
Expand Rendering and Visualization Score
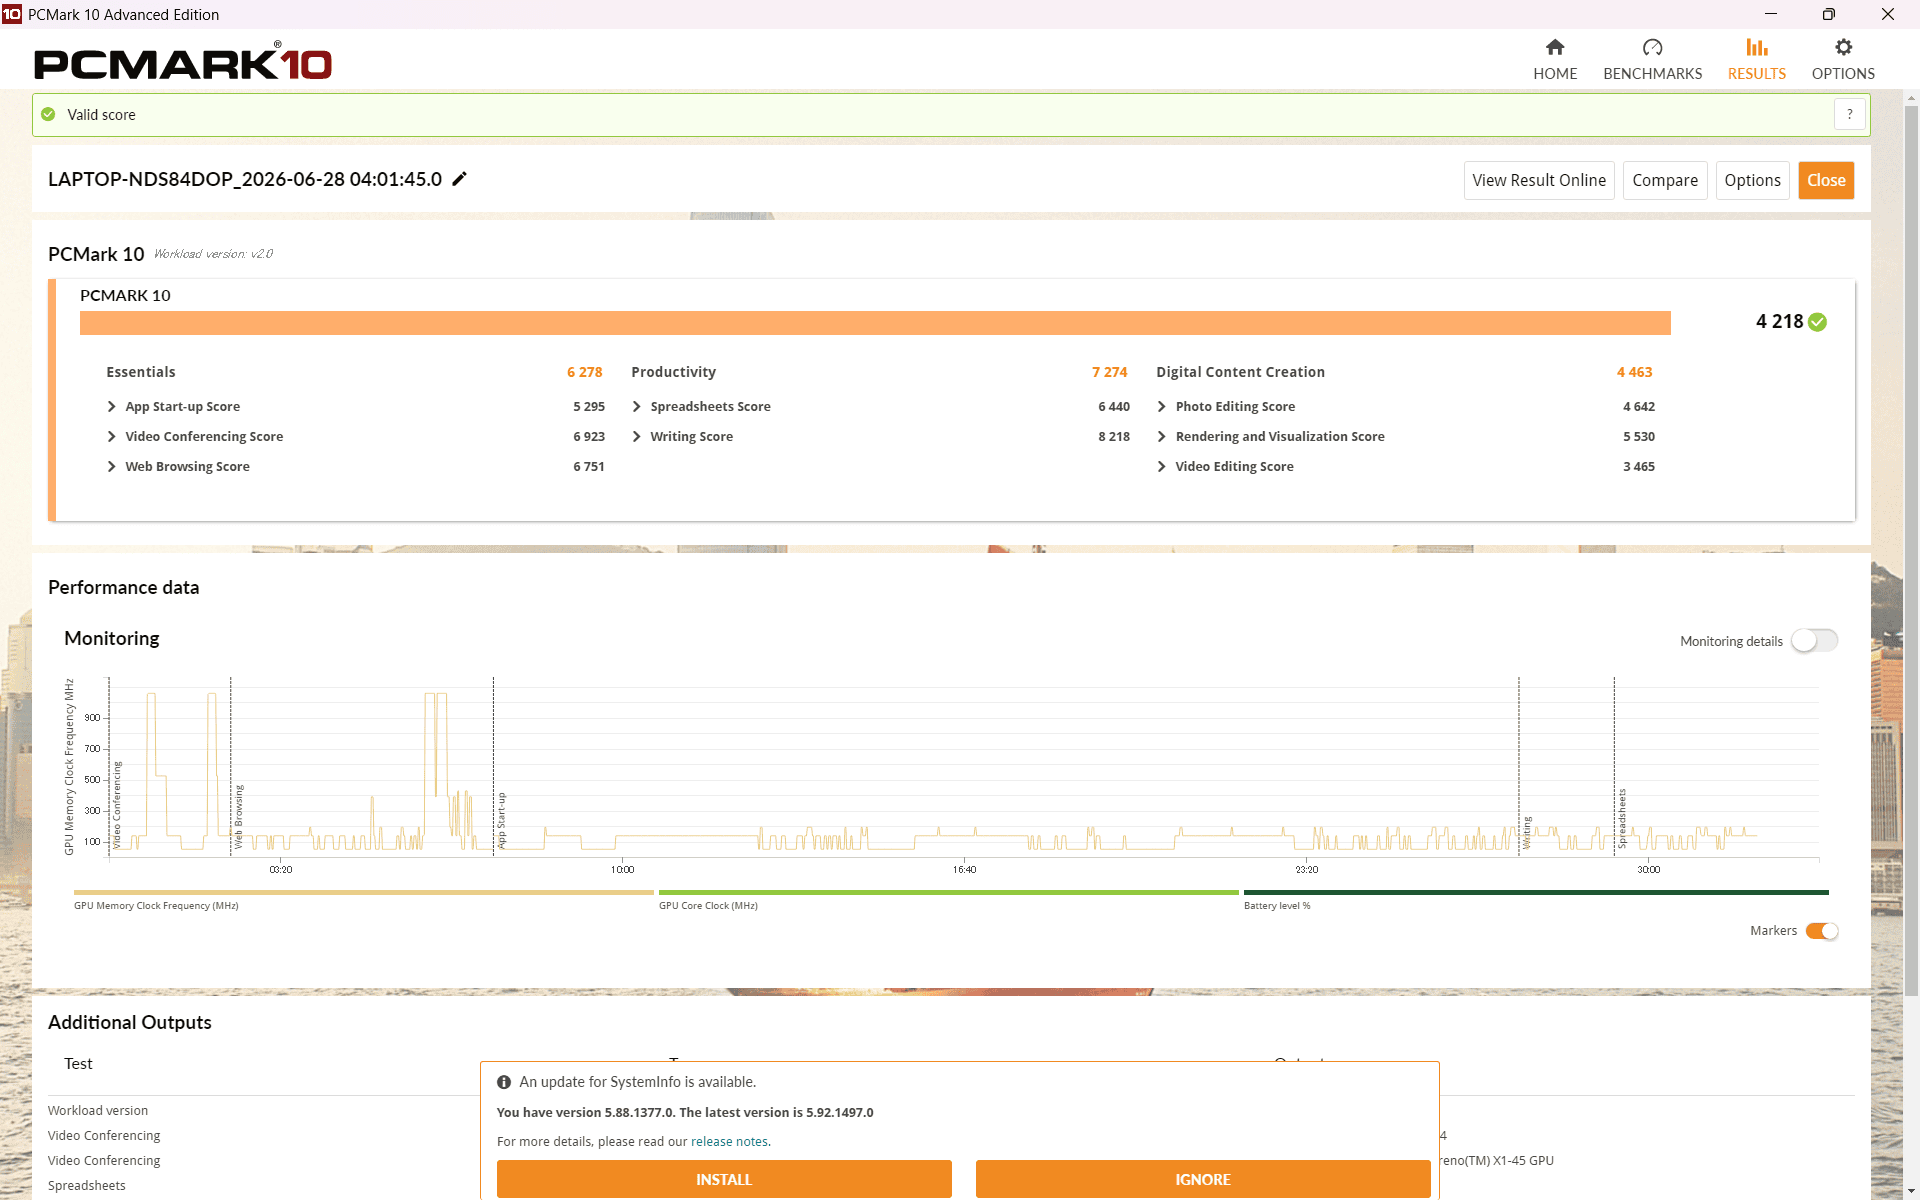[x=1161, y=437]
